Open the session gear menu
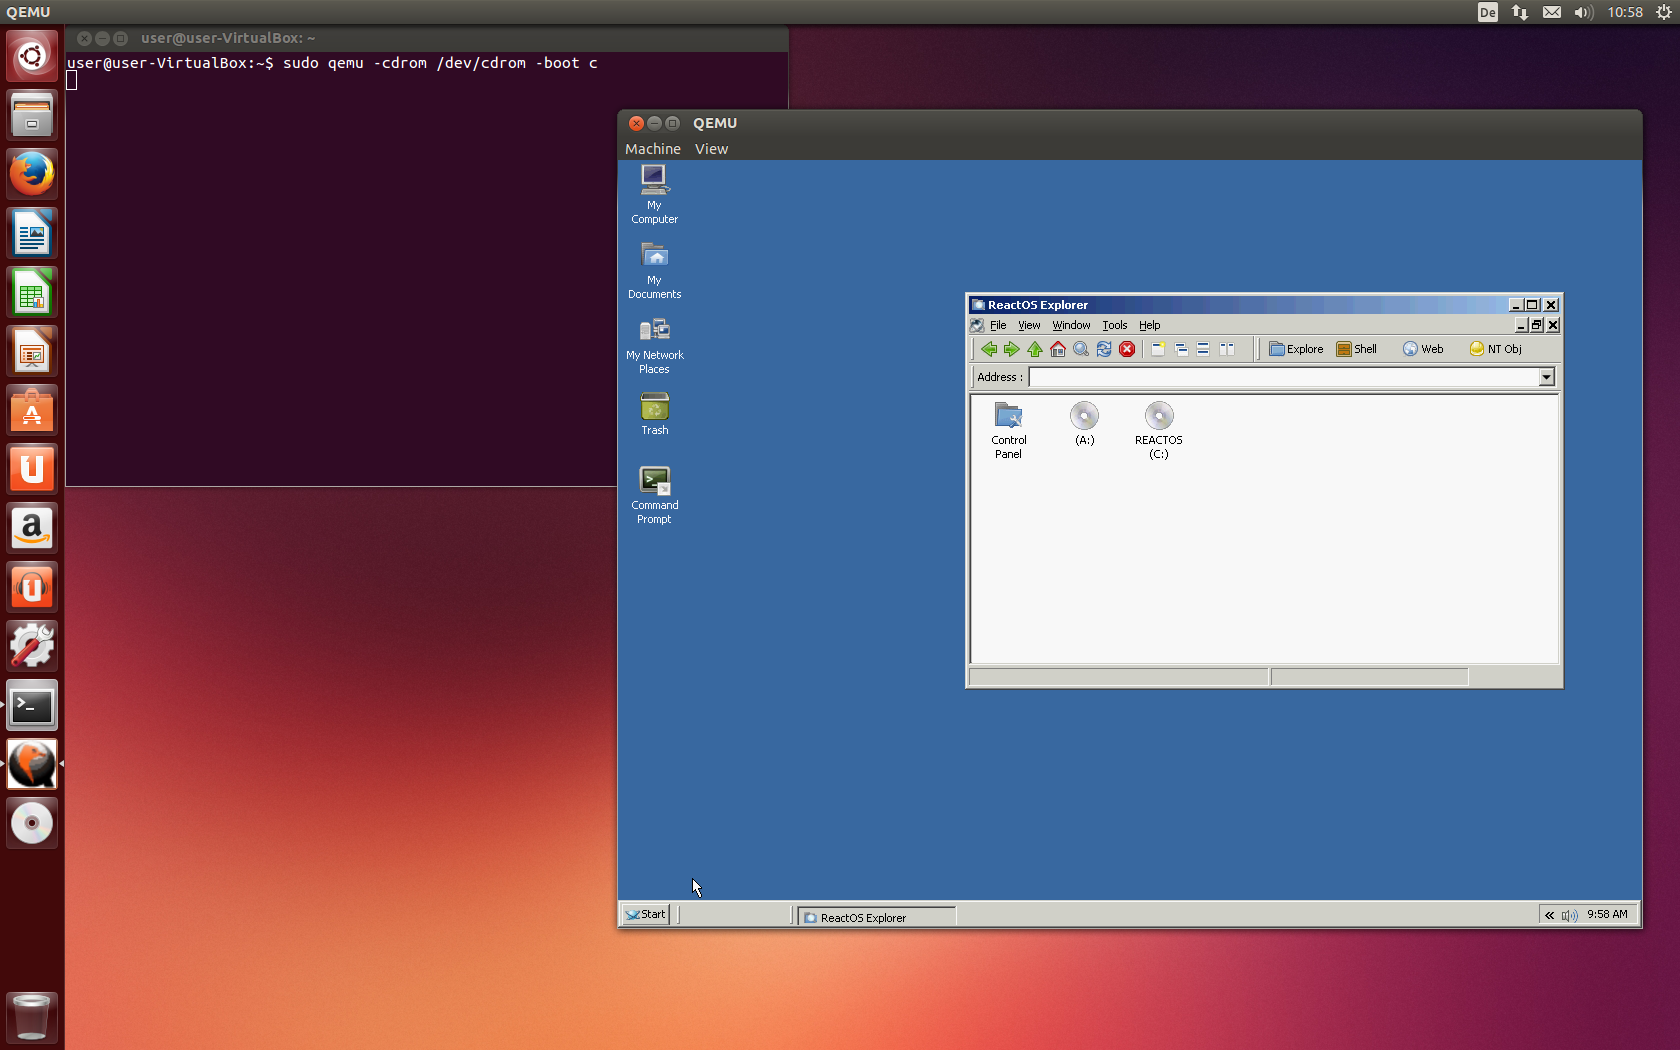Viewport: 1680px width, 1050px height. coord(1664,12)
